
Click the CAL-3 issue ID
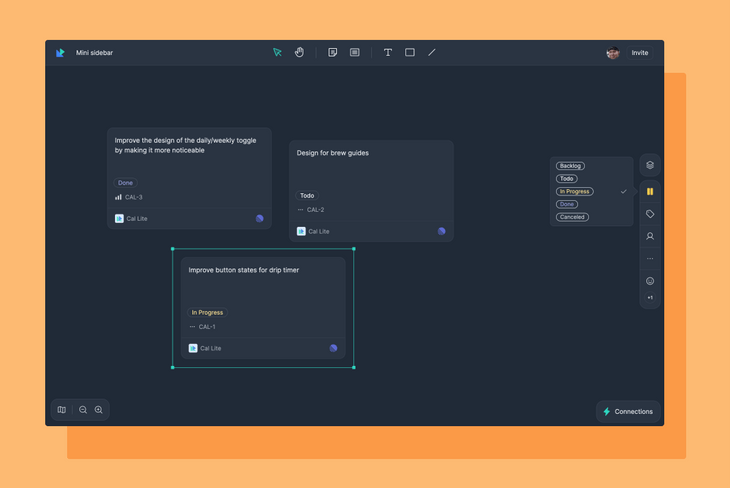coord(134,197)
